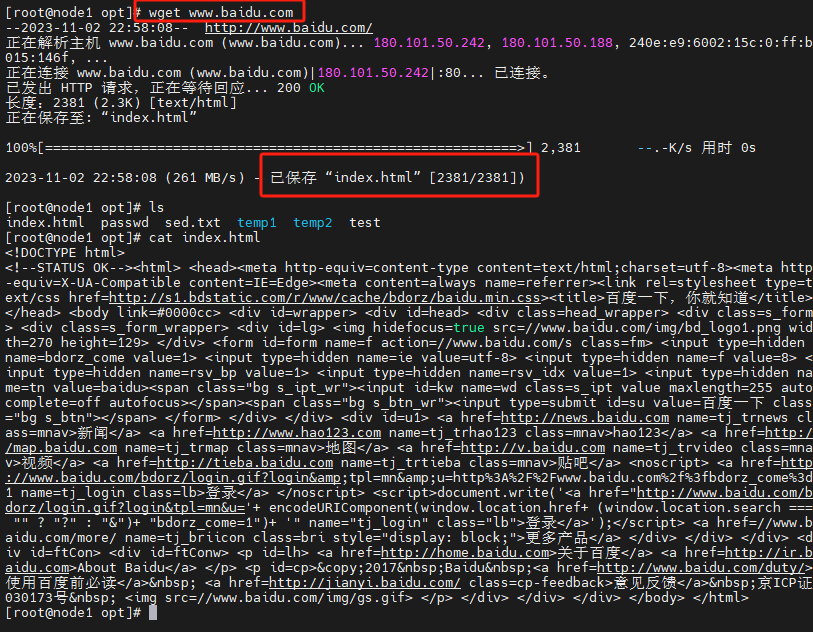The image size is (813, 632).
Task: Click the 'temp2' directory name
Action: [x=313, y=222]
